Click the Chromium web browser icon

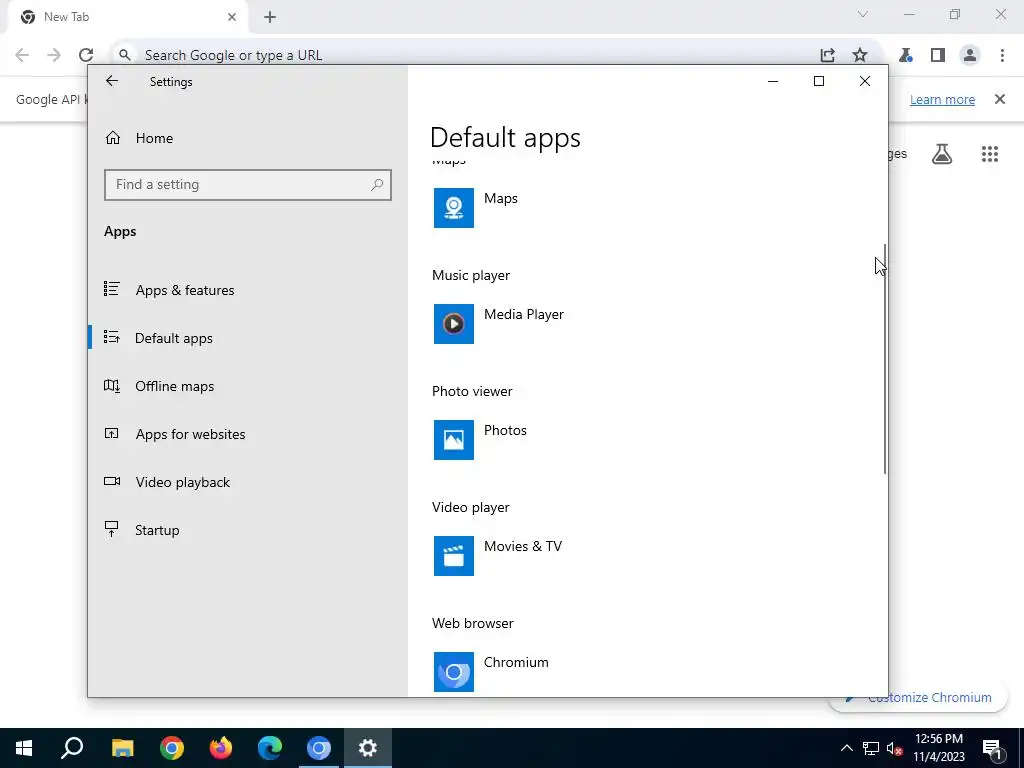point(453,671)
